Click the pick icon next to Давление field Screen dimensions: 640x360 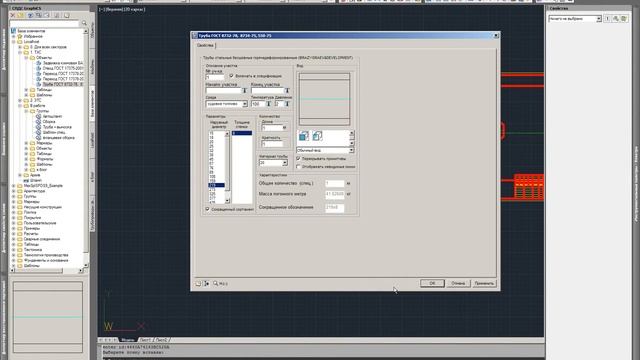287,104
